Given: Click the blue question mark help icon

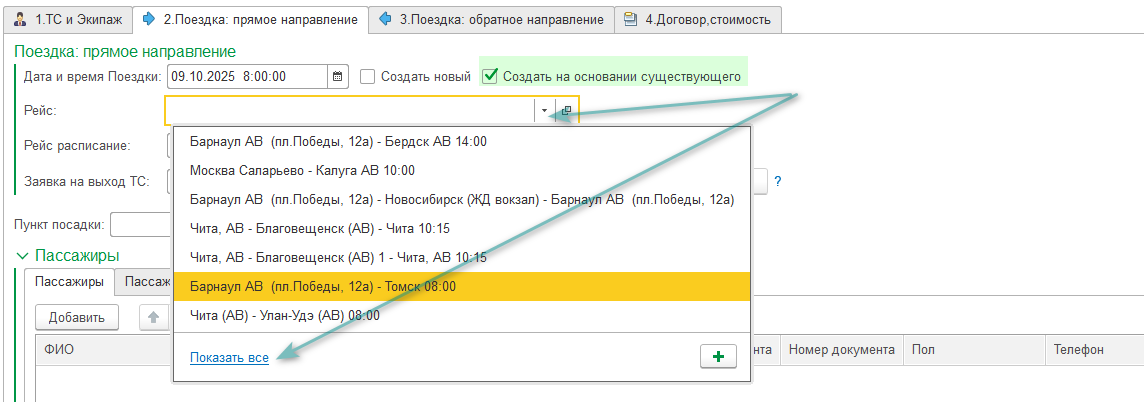Looking at the screenshot, I should pyautogui.click(x=777, y=181).
